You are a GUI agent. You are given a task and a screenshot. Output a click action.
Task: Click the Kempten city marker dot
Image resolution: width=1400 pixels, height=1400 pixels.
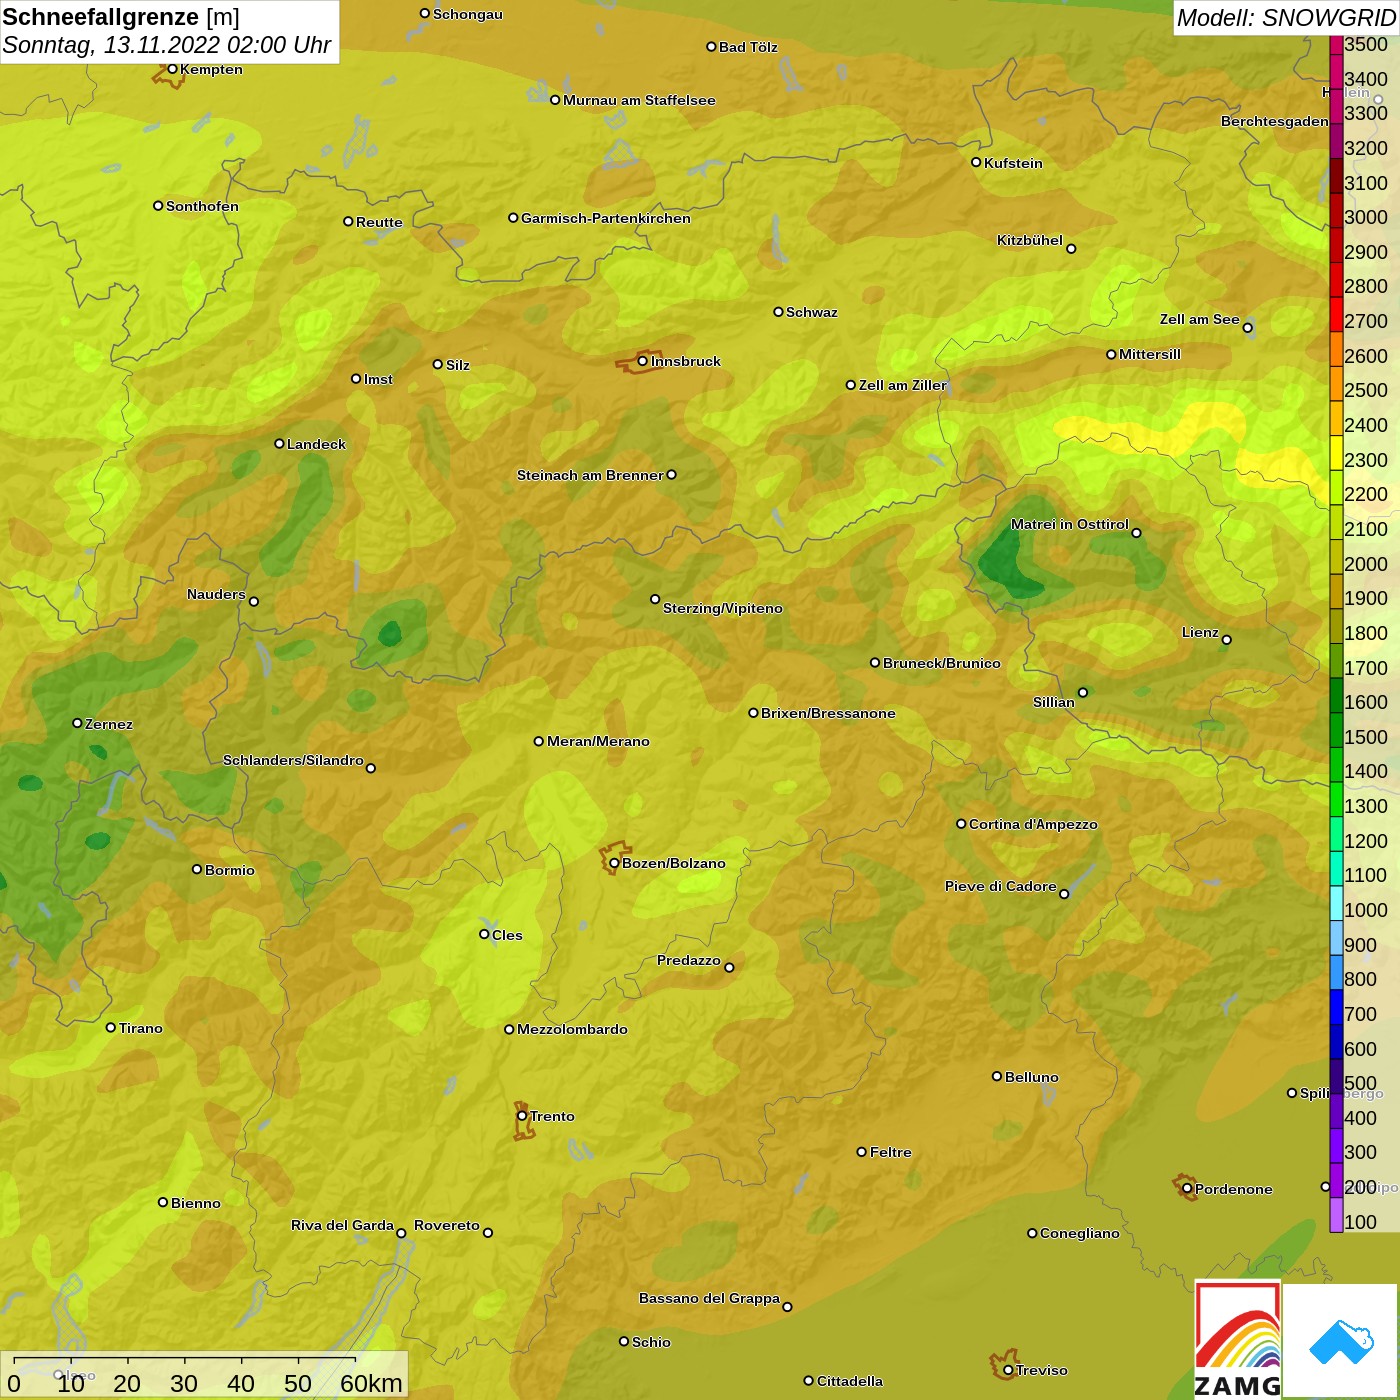point(172,69)
